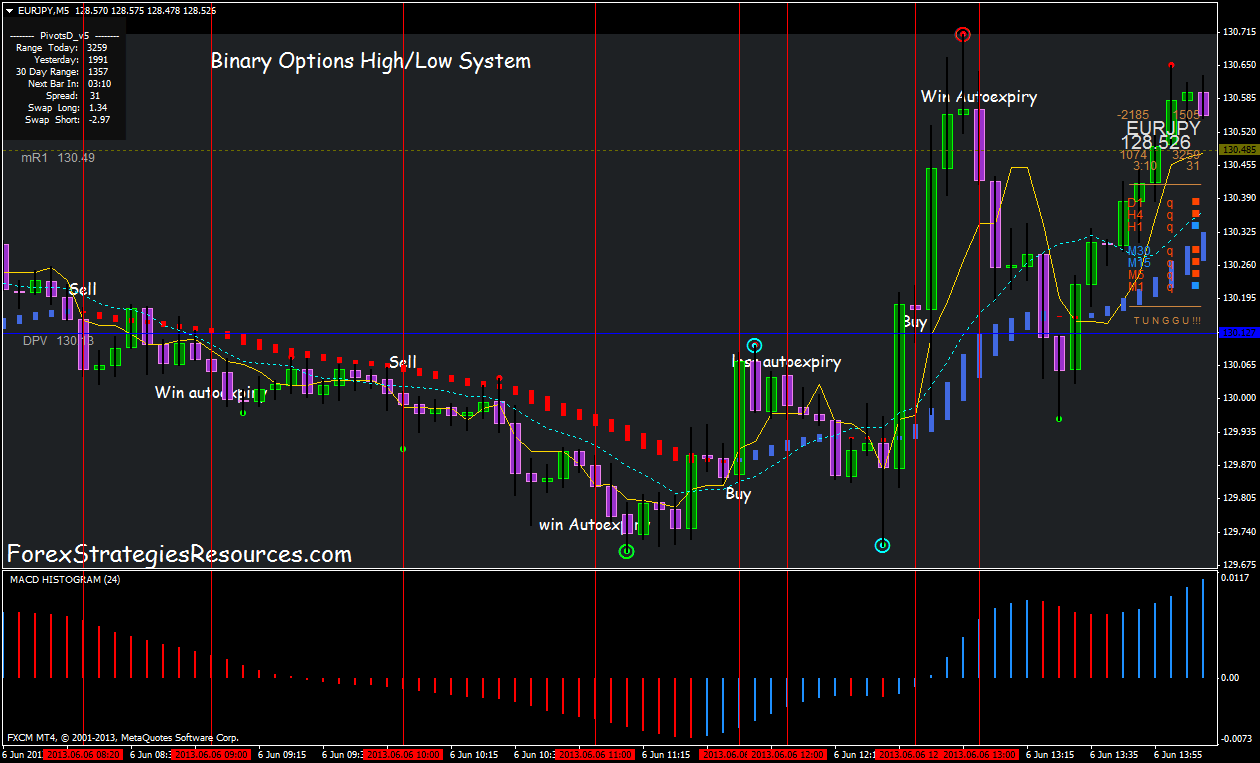Select the blue 130.127 current price tag
The image size is (1260, 763).
coord(1238,332)
